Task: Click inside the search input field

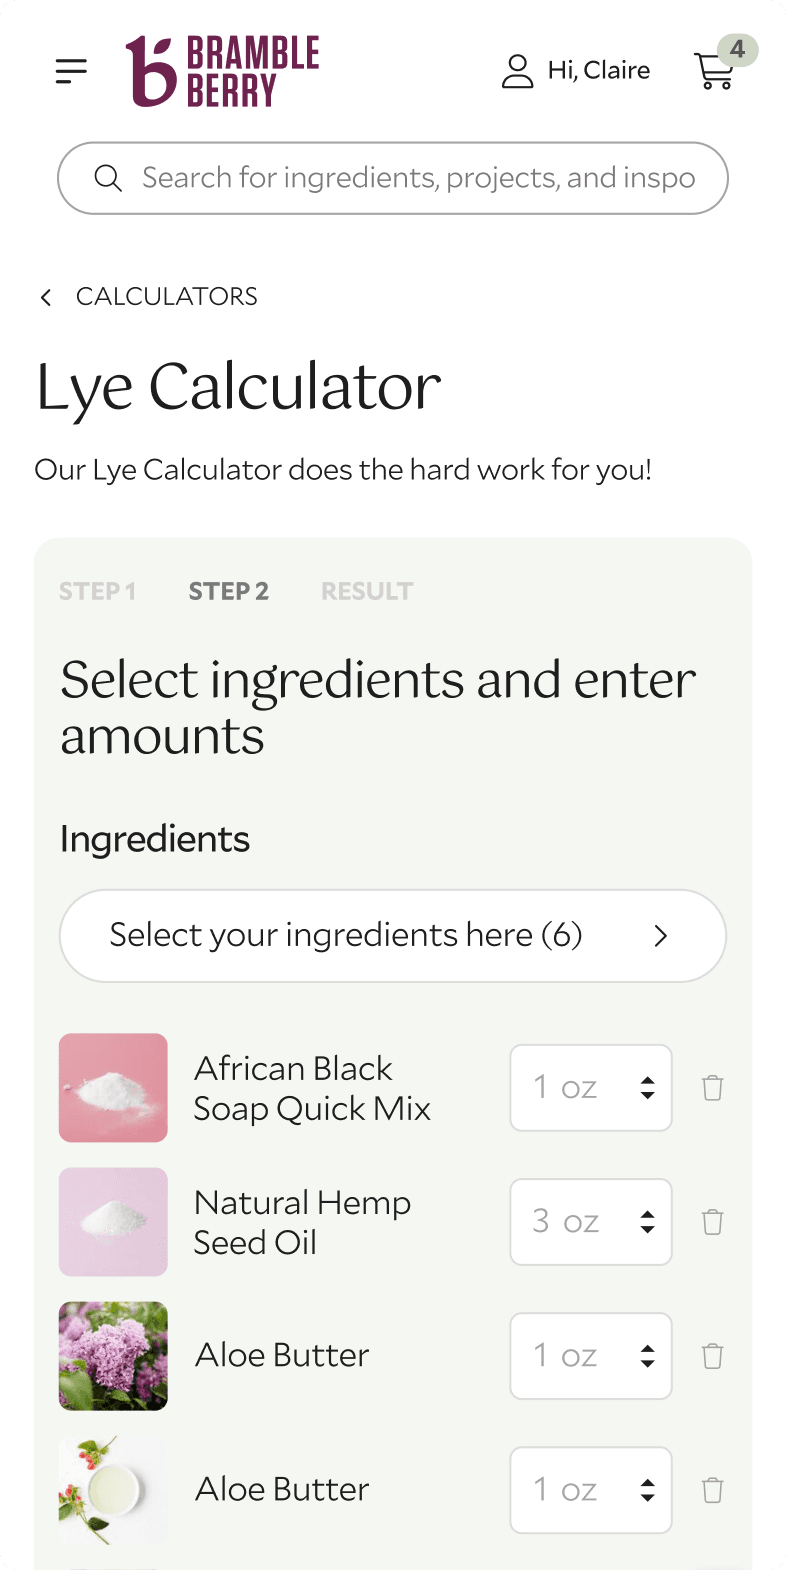Action: (400, 178)
